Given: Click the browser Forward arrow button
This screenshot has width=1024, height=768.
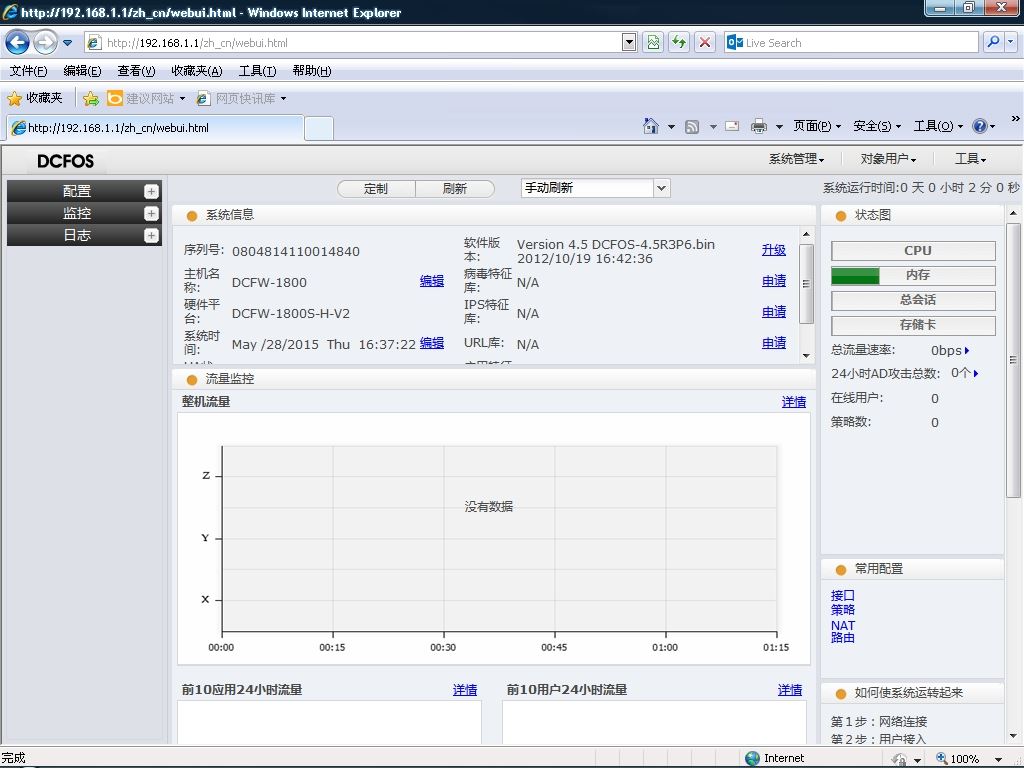Looking at the screenshot, I should point(44,43).
